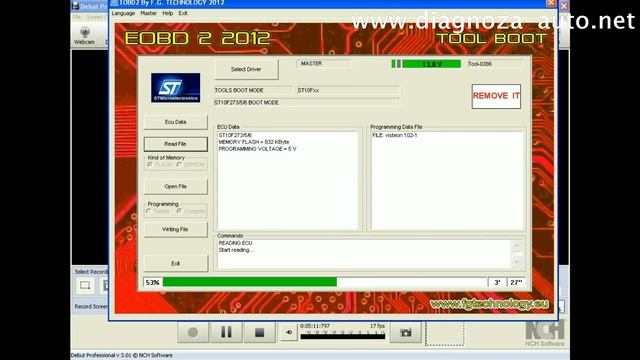Image resolution: width=640 pixels, height=360 pixels.
Task: Click the EOBD2 window title bar icon
Action: click(115, 3)
